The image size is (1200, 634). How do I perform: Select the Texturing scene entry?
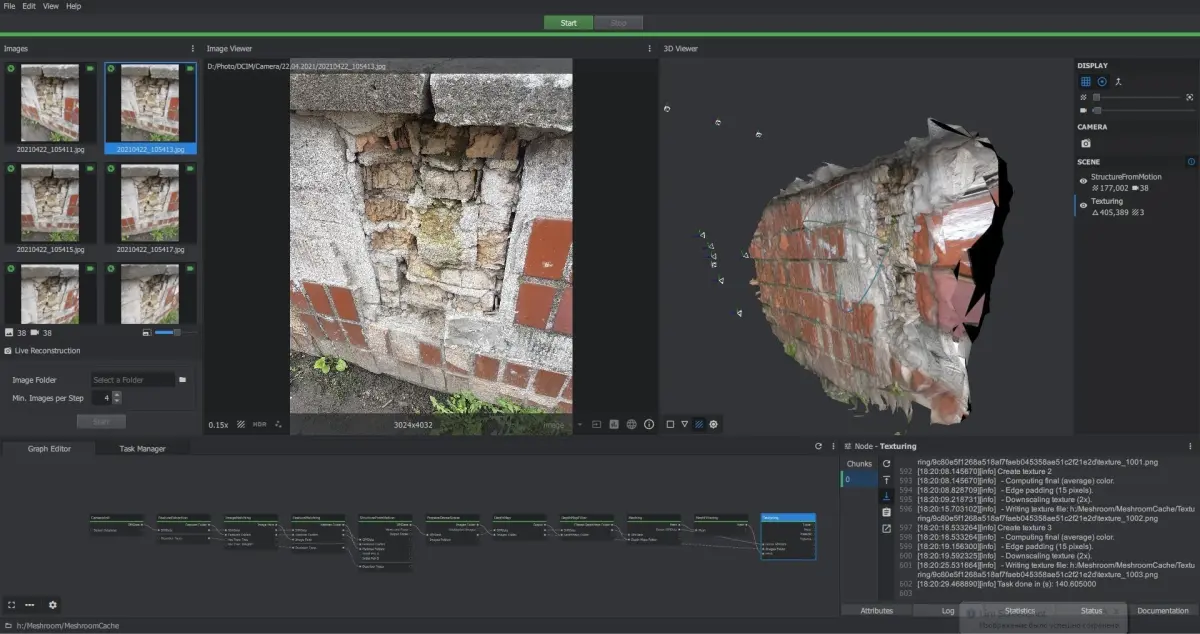1136,206
